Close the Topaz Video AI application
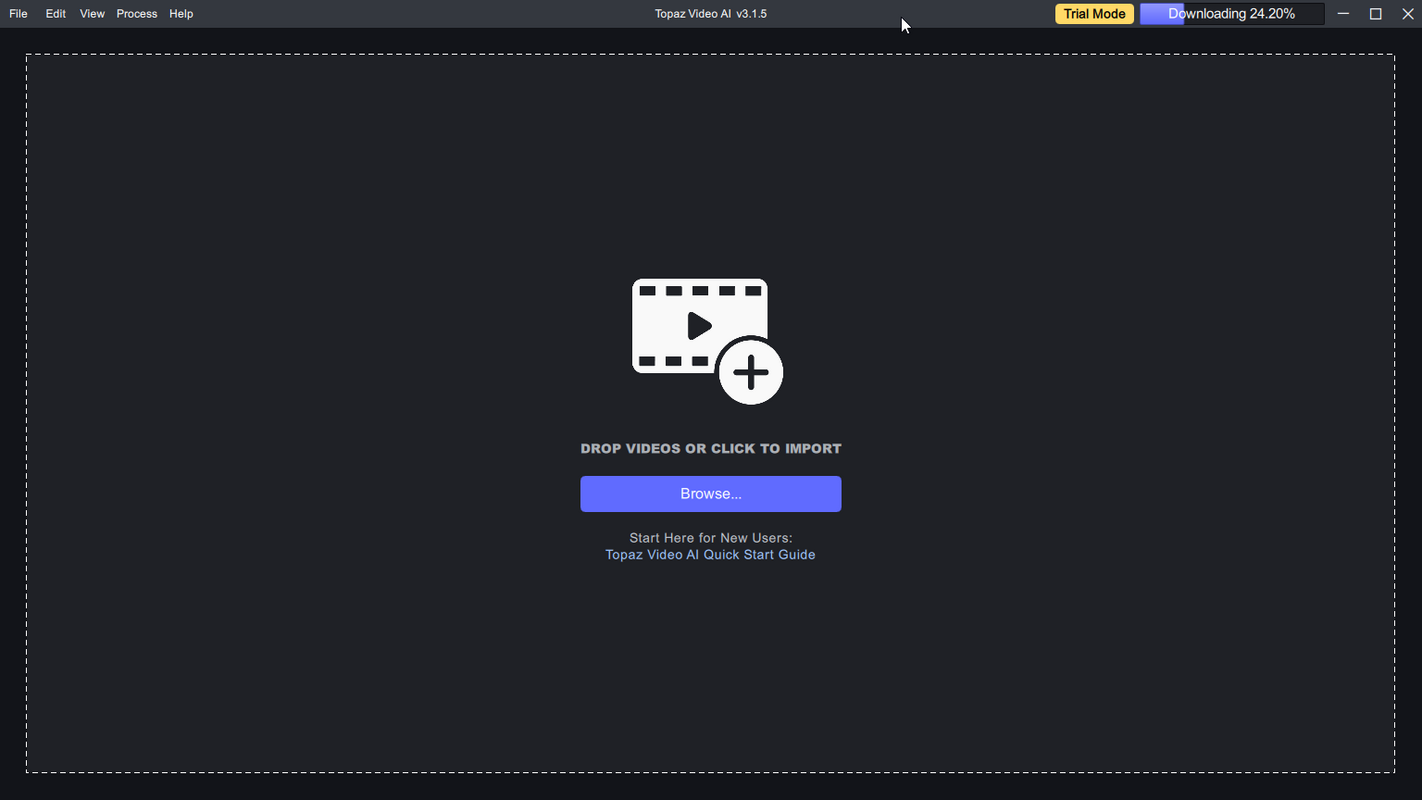This screenshot has height=800, width=1422. click(1408, 13)
